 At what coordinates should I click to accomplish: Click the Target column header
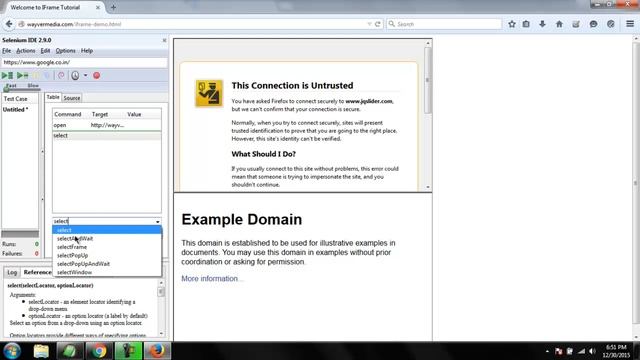tap(100, 115)
